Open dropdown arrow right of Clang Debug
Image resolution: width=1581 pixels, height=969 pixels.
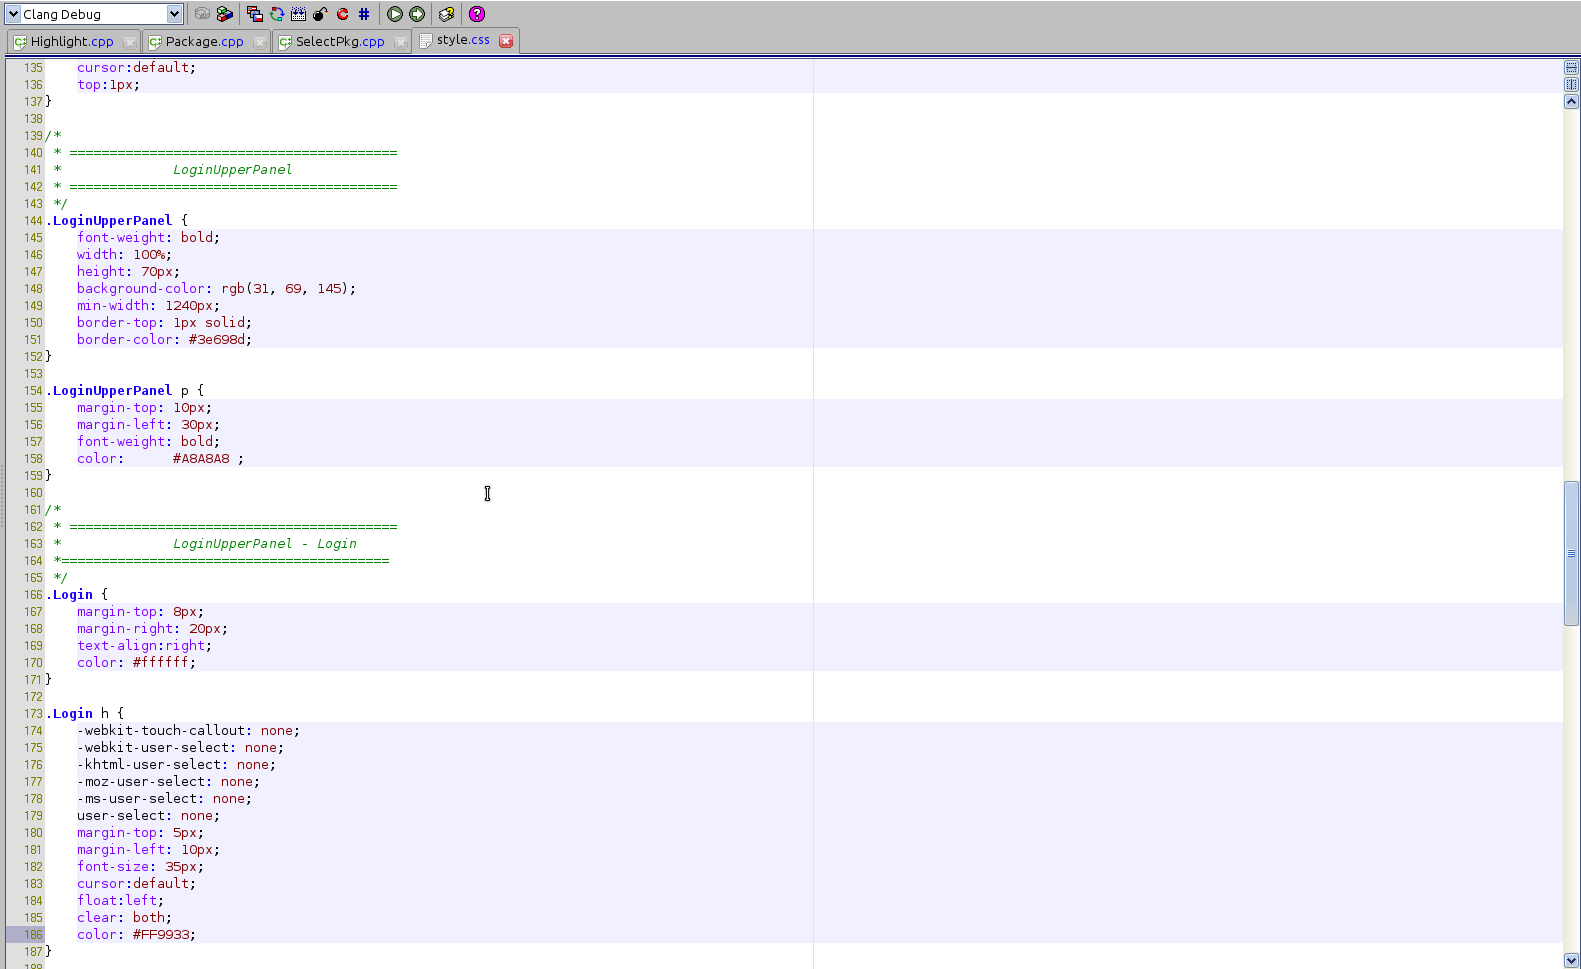click(x=174, y=14)
